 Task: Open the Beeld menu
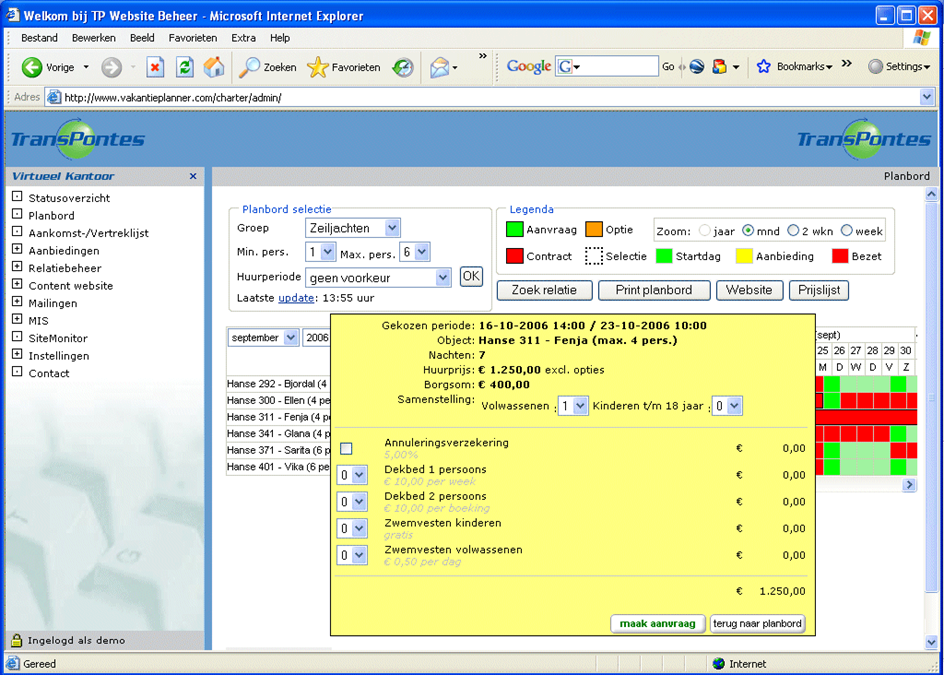click(x=142, y=38)
